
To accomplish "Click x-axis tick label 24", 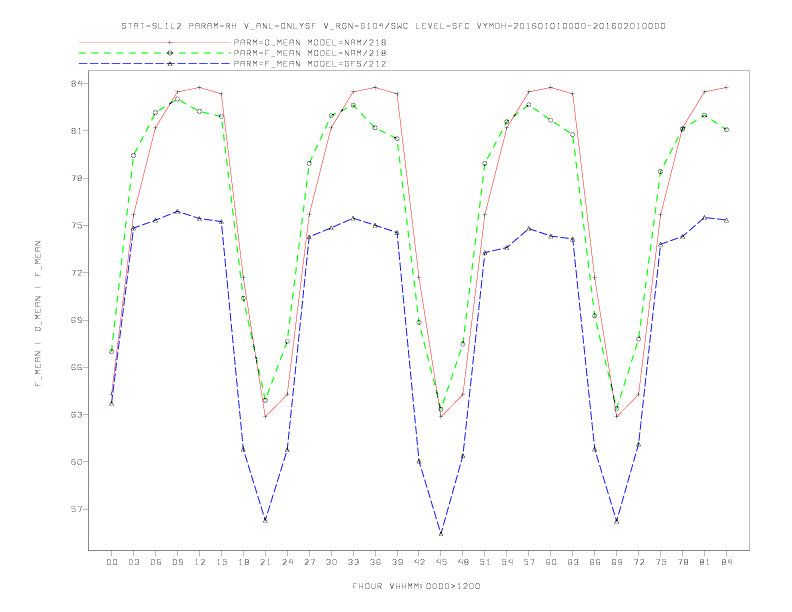I will [287, 562].
